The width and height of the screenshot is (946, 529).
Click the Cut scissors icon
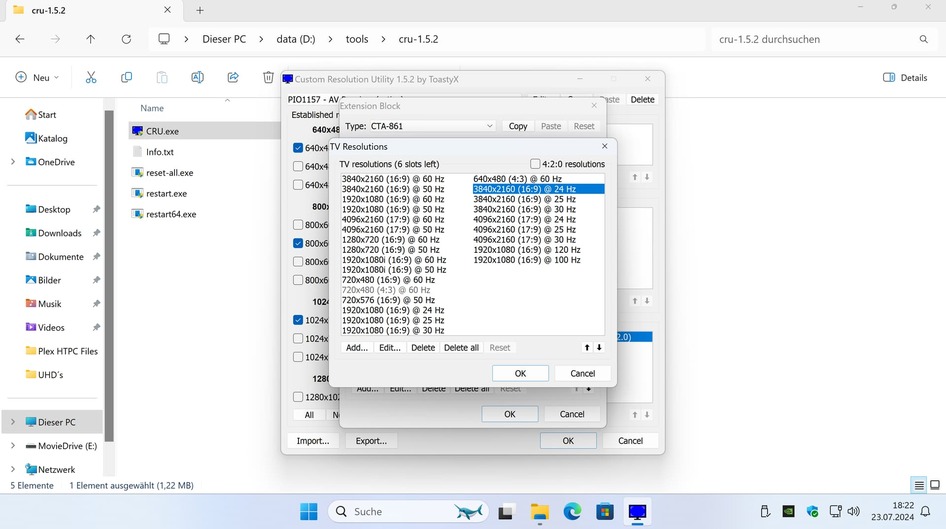point(91,77)
